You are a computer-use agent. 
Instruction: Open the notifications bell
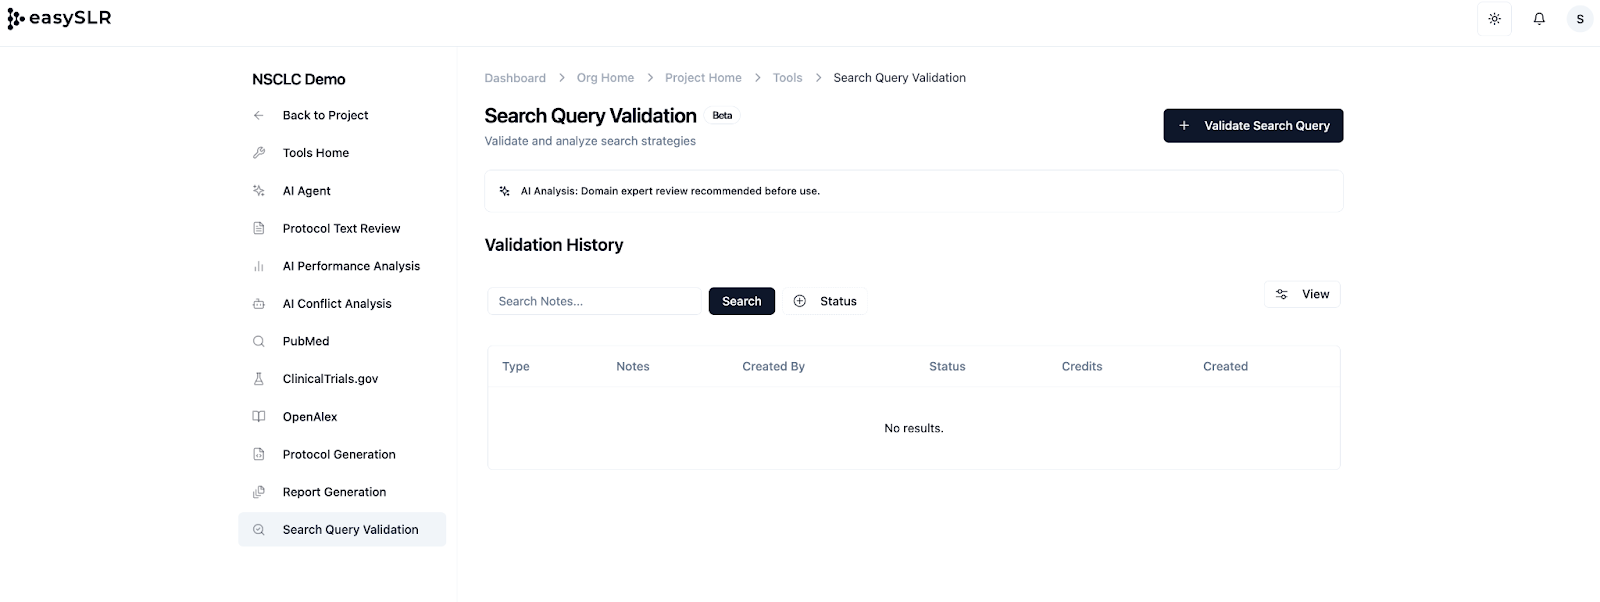click(x=1539, y=19)
